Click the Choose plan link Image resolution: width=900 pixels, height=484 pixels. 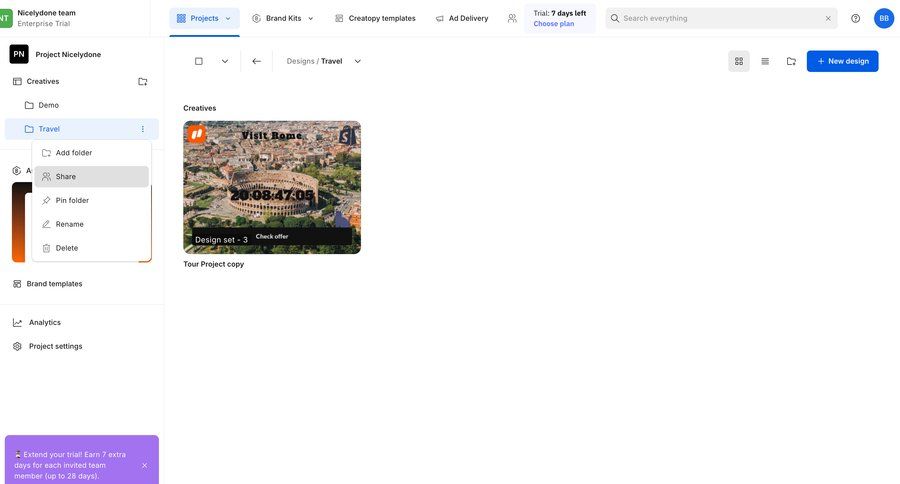tap(554, 24)
